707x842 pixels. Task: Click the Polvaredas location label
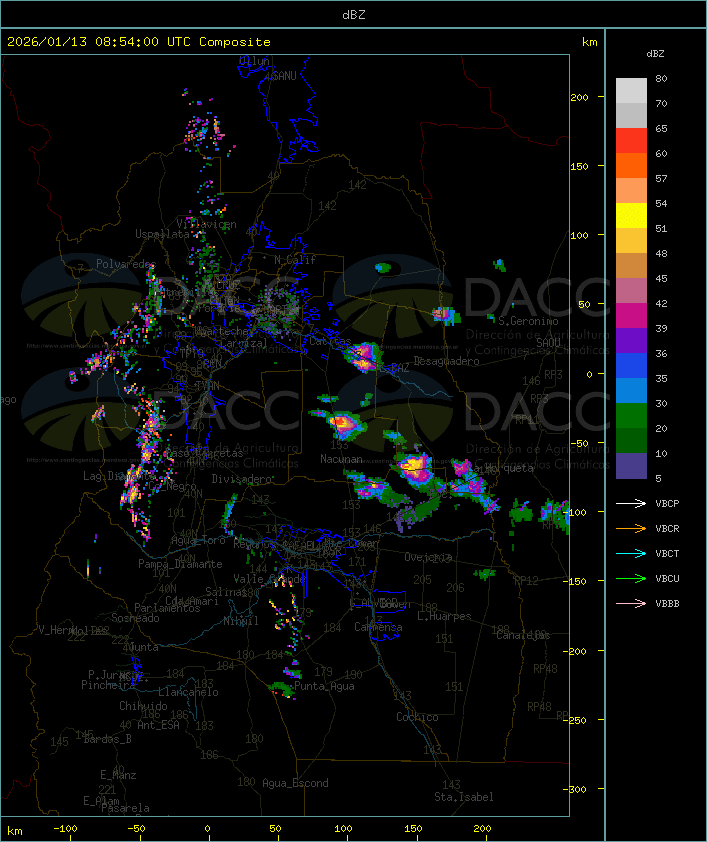click(x=125, y=264)
